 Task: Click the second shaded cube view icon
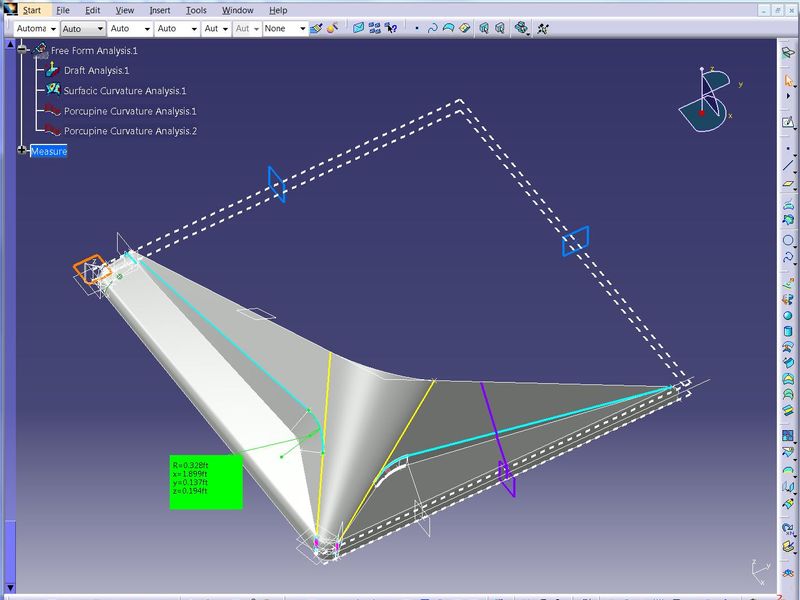[500, 29]
